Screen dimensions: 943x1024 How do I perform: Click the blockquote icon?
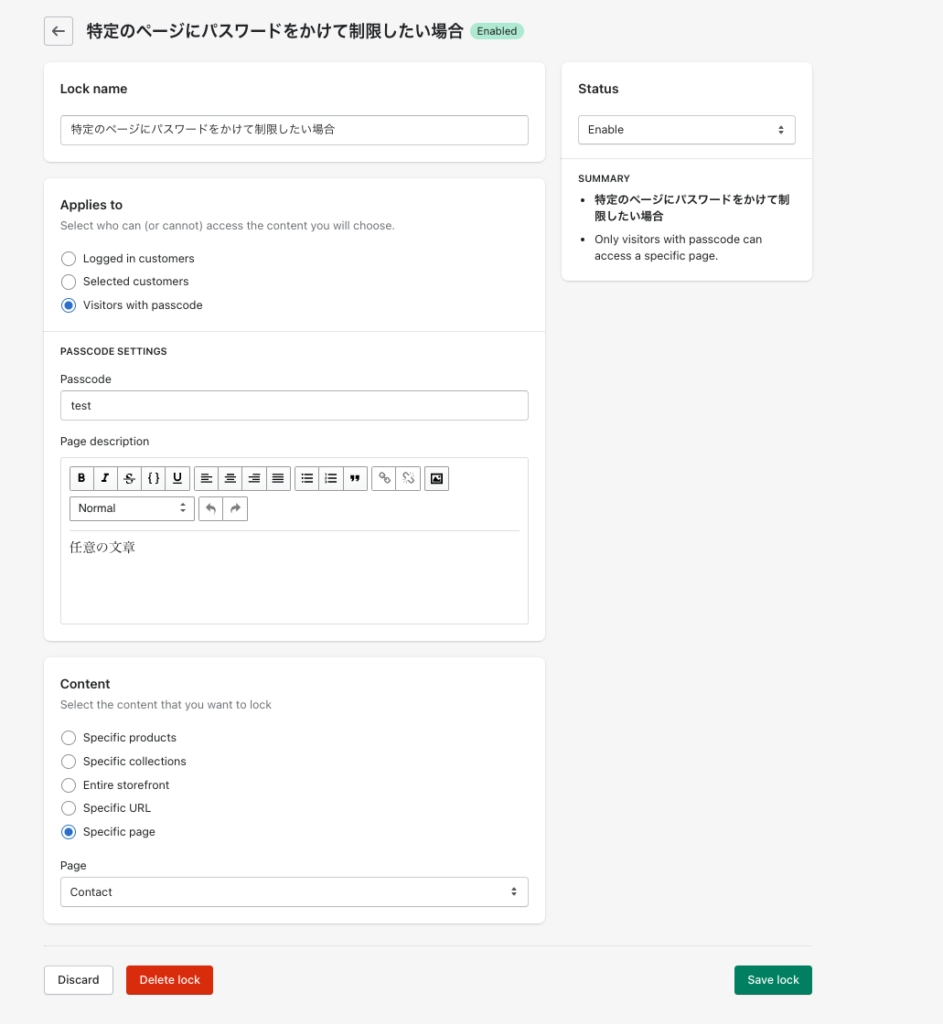click(x=355, y=478)
